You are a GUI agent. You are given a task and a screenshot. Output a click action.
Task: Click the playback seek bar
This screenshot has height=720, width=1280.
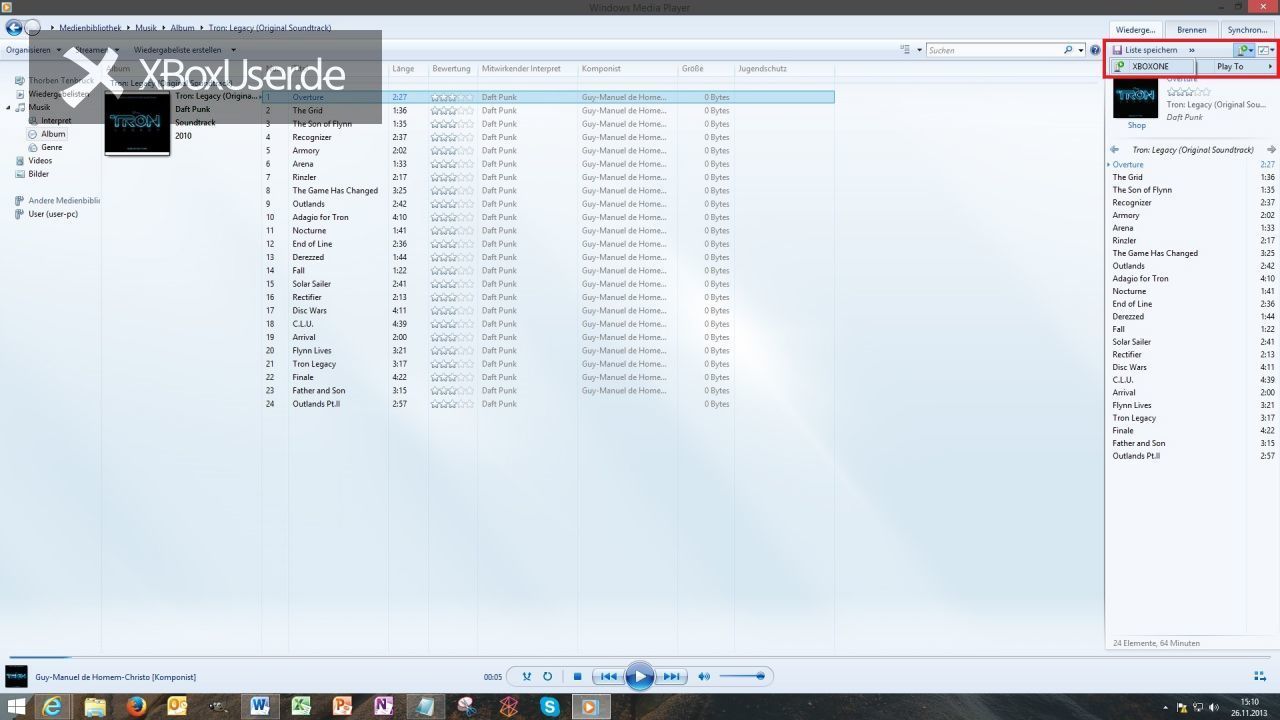pyautogui.click(x=640, y=657)
